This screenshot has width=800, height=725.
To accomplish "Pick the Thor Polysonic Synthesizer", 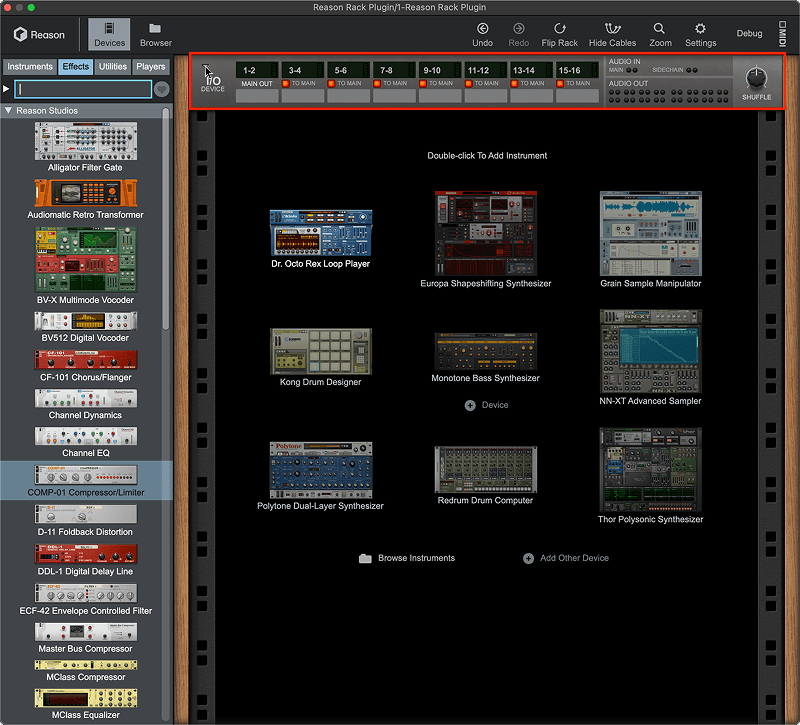I will [x=651, y=469].
